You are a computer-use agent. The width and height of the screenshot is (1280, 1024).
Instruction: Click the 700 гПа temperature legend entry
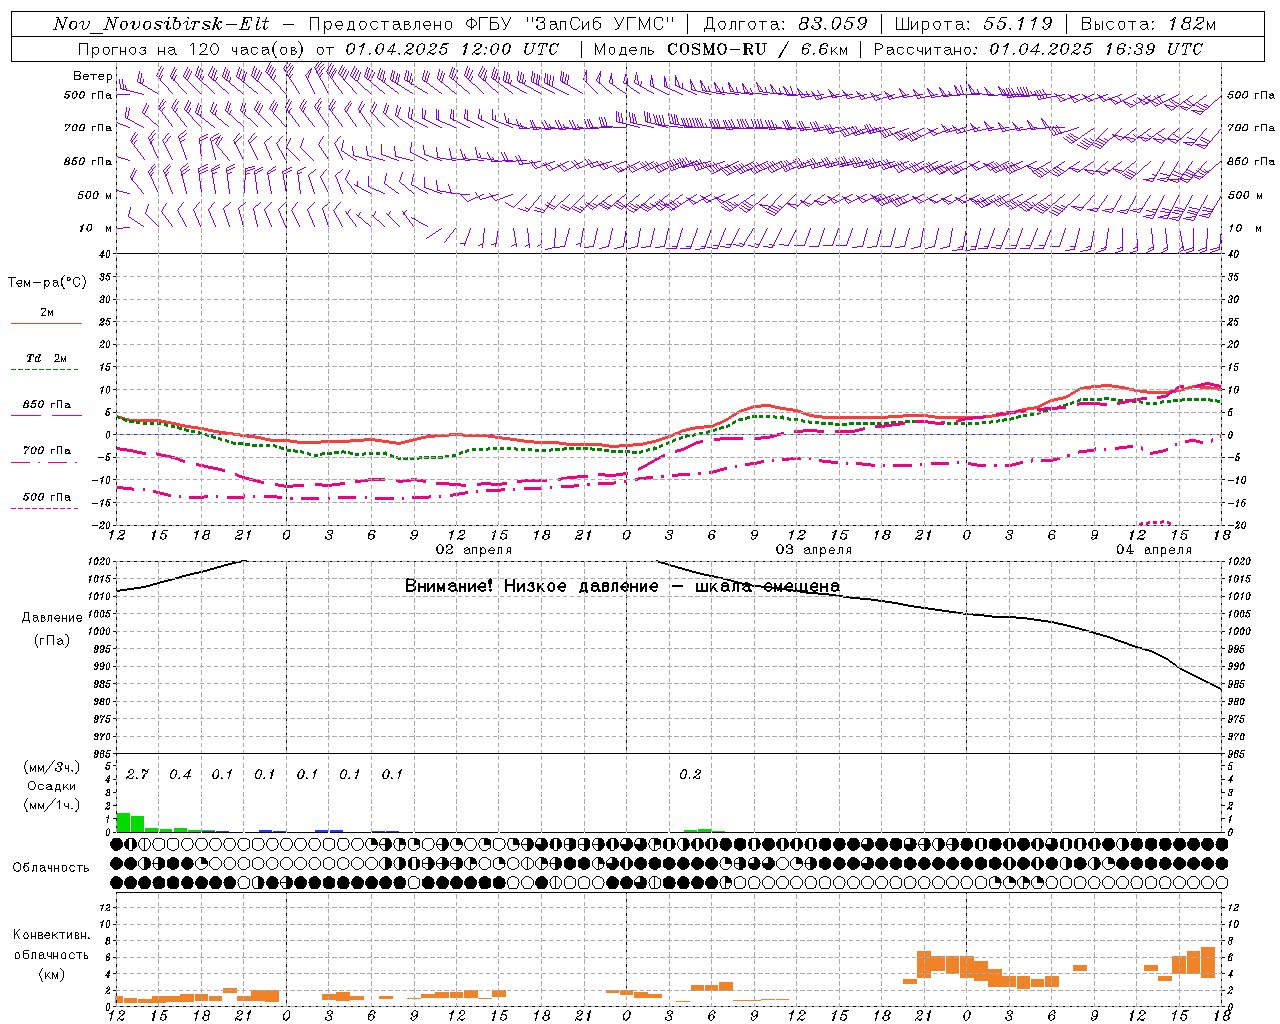[x=46, y=455]
